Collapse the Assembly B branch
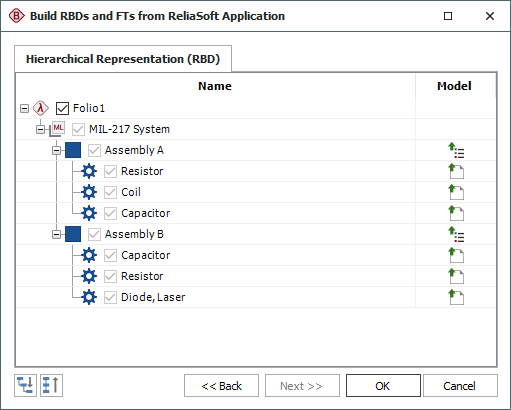This screenshot has height=410, width=511. 57,235
